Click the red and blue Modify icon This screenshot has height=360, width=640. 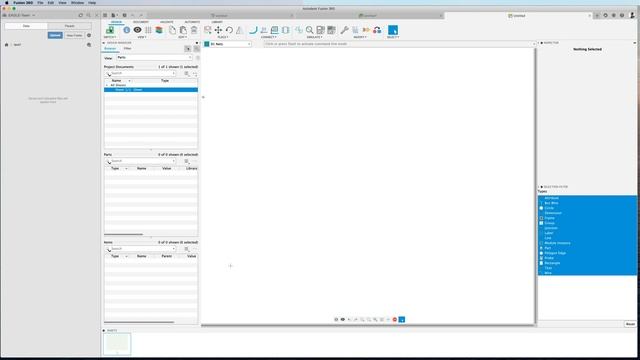(x=377, y=30)
